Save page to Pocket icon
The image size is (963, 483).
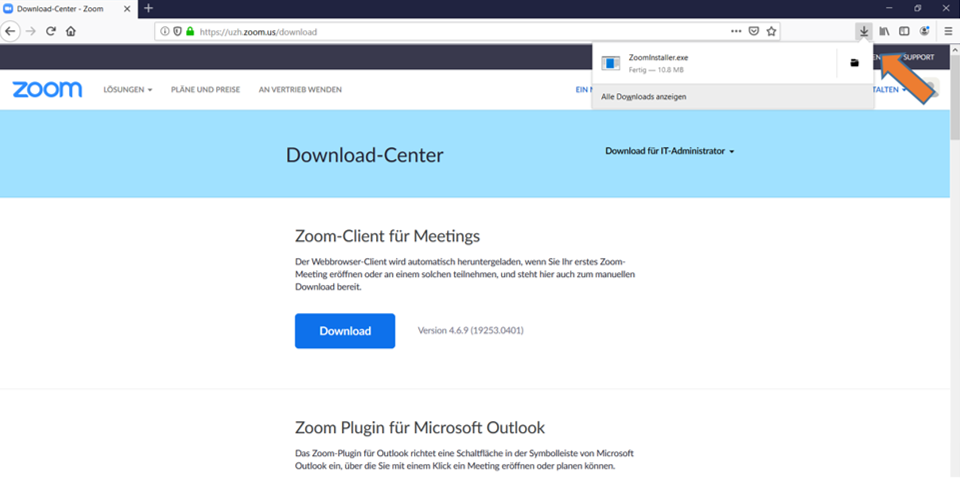pos(754,31)
